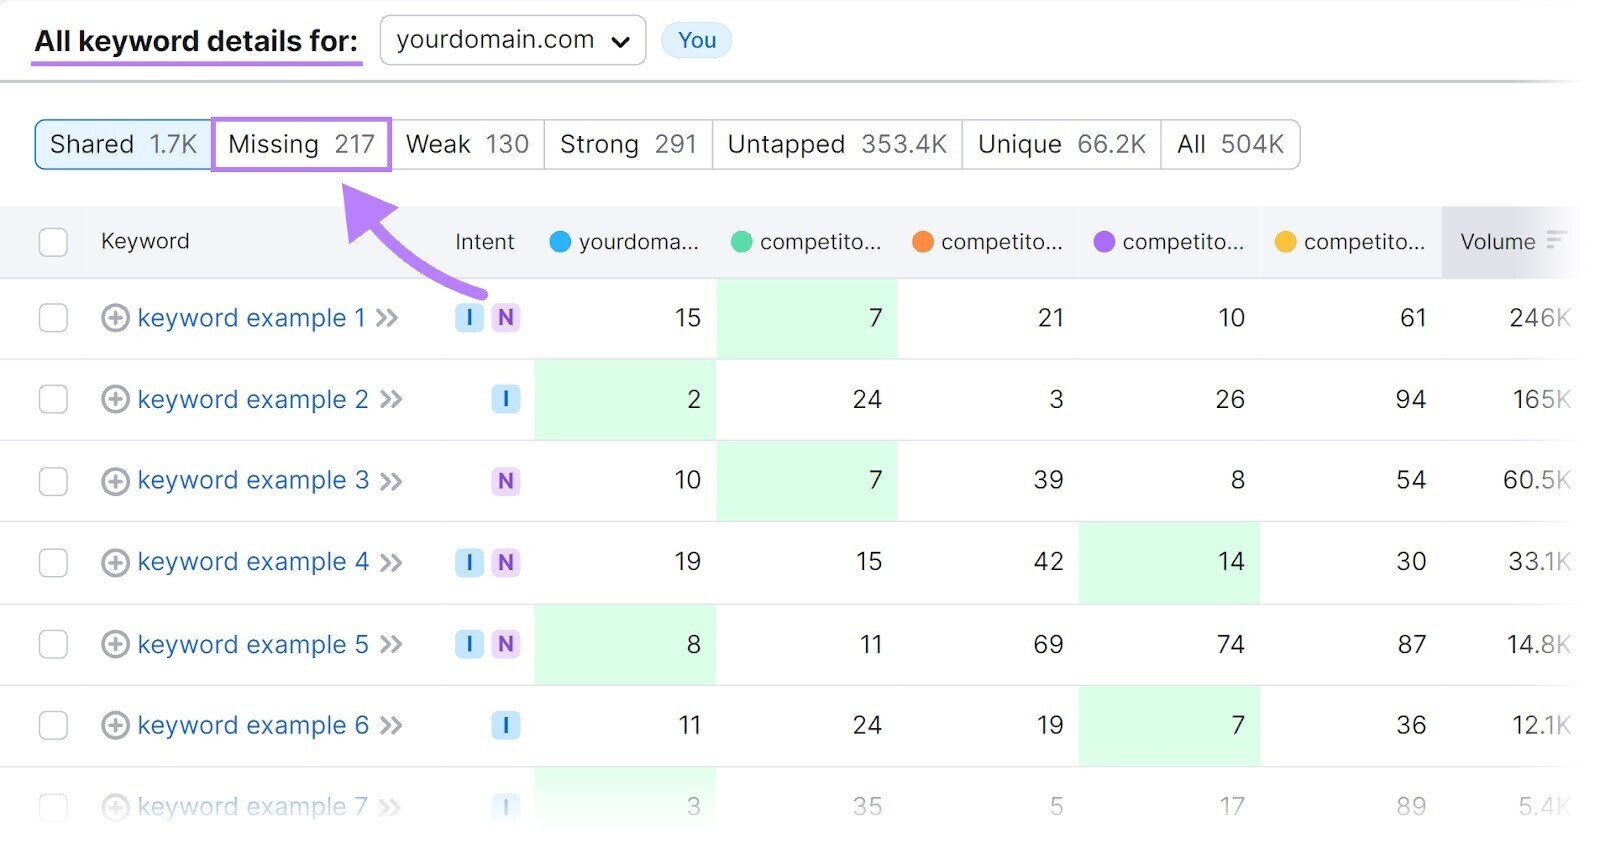Click the N intent badge for keyword example 3
The image size is (1600, 848).
pos(506,481)
